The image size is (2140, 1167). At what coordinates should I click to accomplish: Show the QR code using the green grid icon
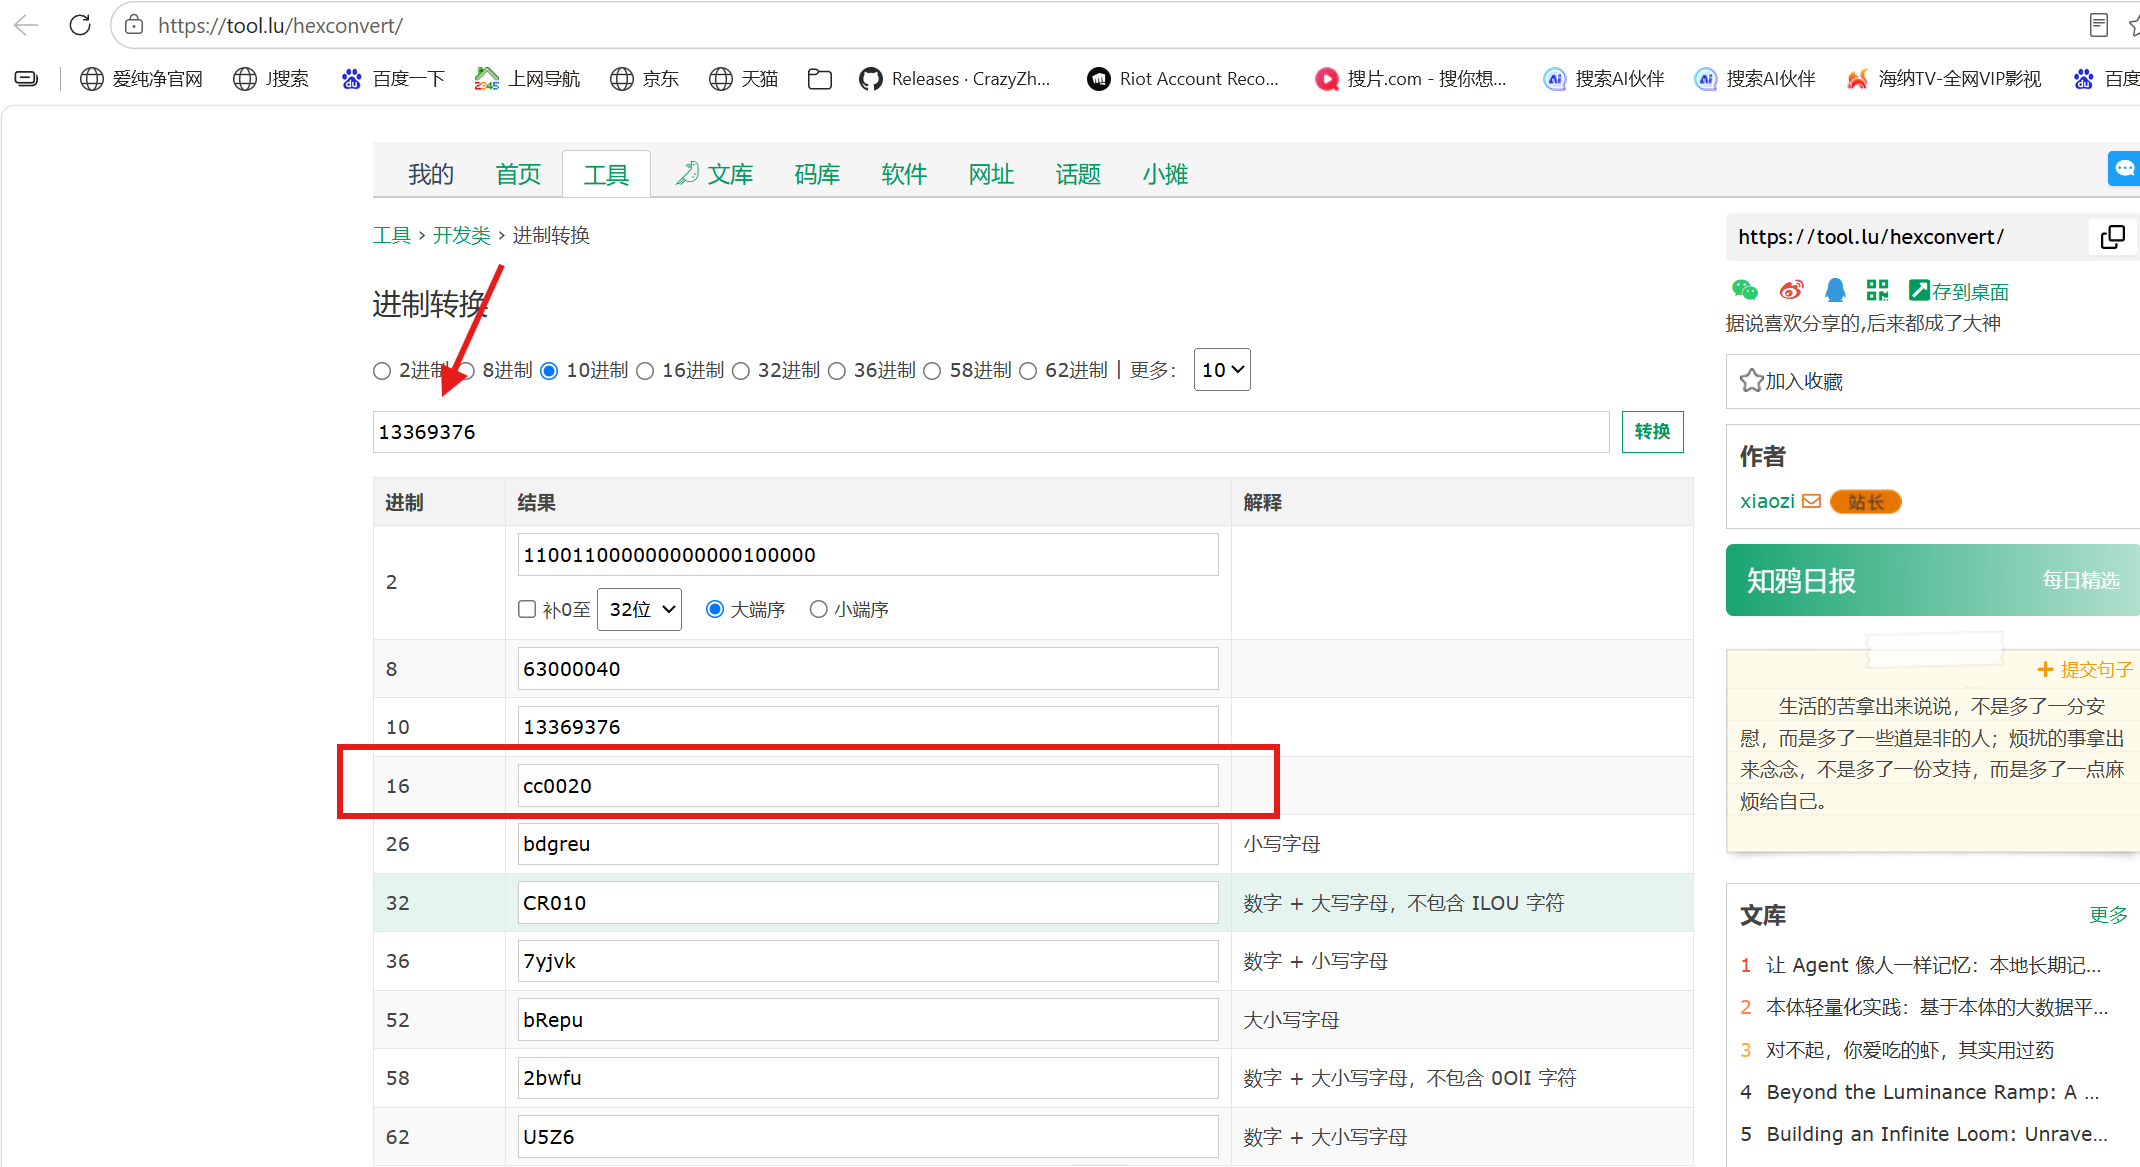pyautogui.click(x=1877, y=290)
